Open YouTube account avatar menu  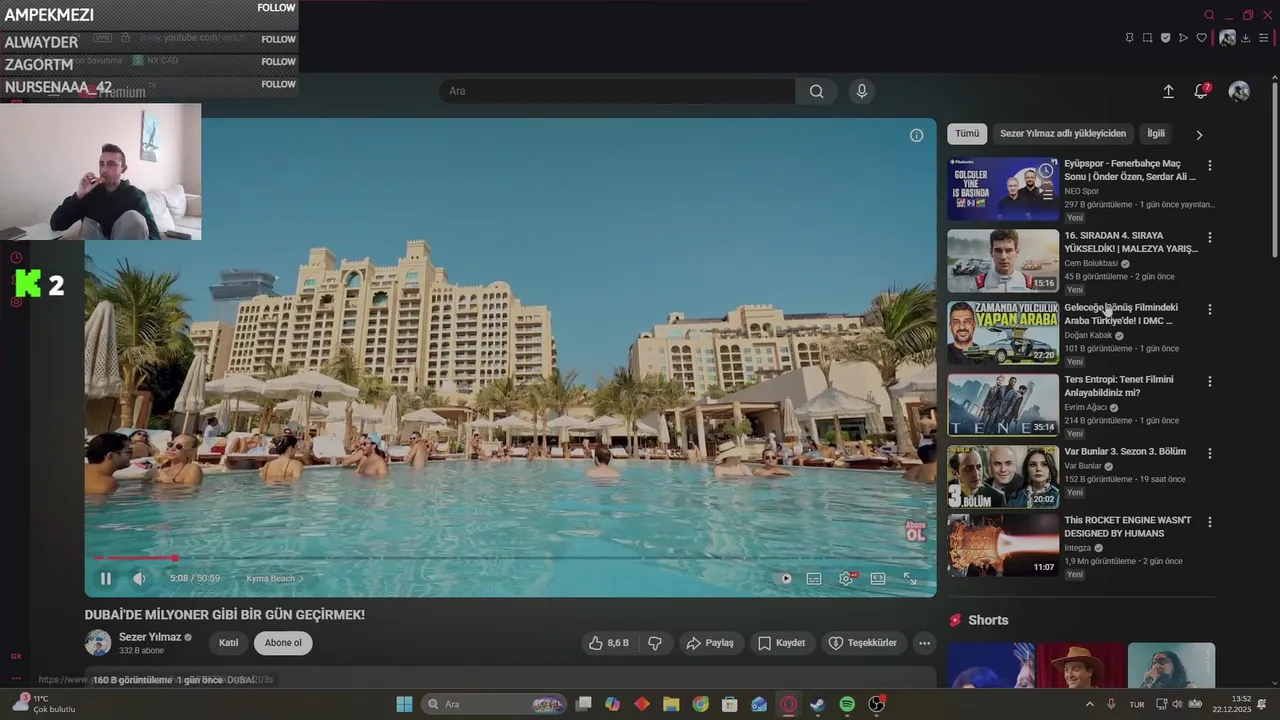tap(1239, 91)
